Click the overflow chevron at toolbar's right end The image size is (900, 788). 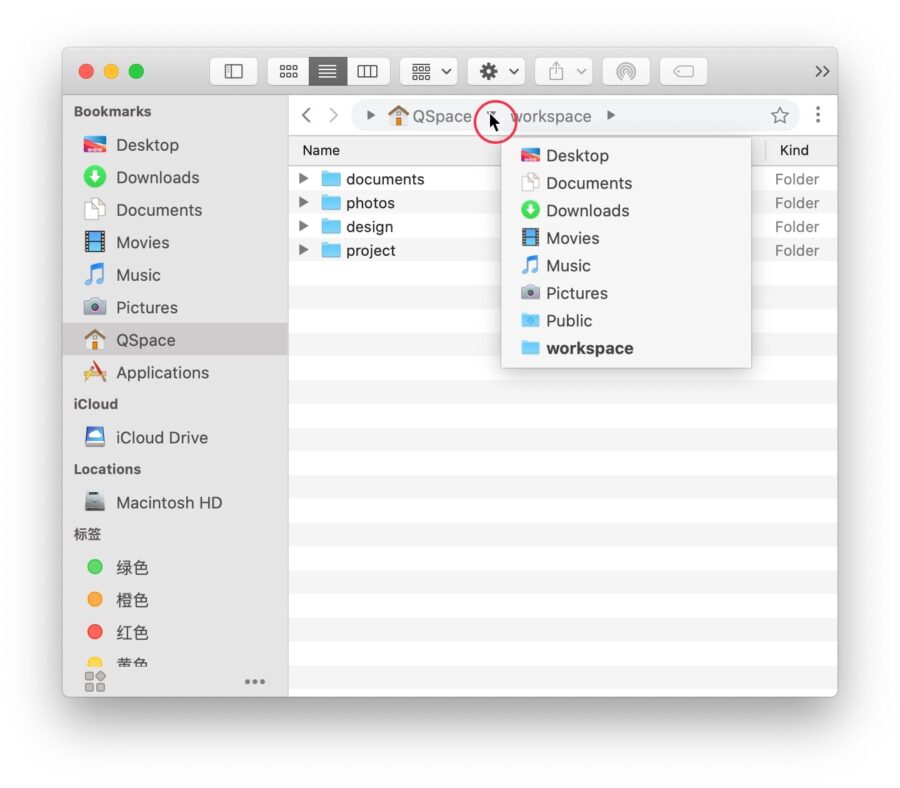point(822,71)
